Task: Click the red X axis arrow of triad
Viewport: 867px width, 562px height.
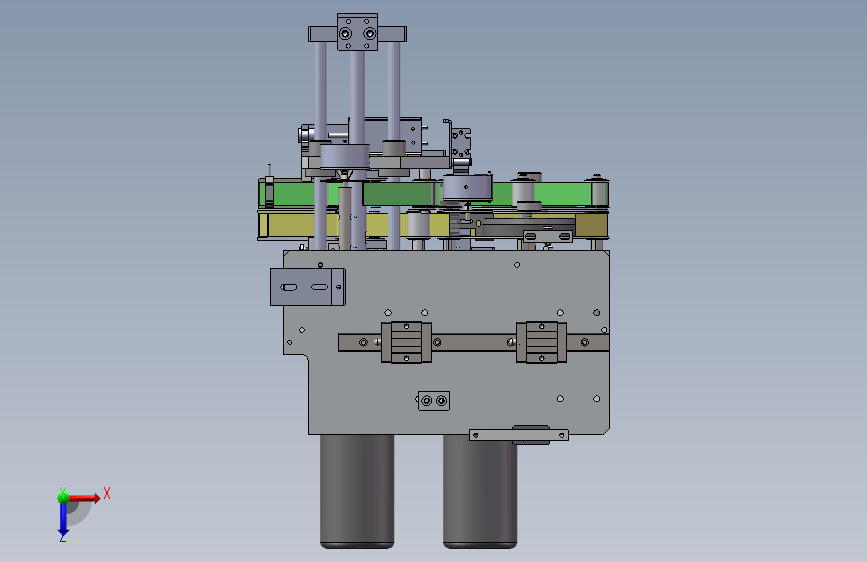Action: tap(84, 498)
